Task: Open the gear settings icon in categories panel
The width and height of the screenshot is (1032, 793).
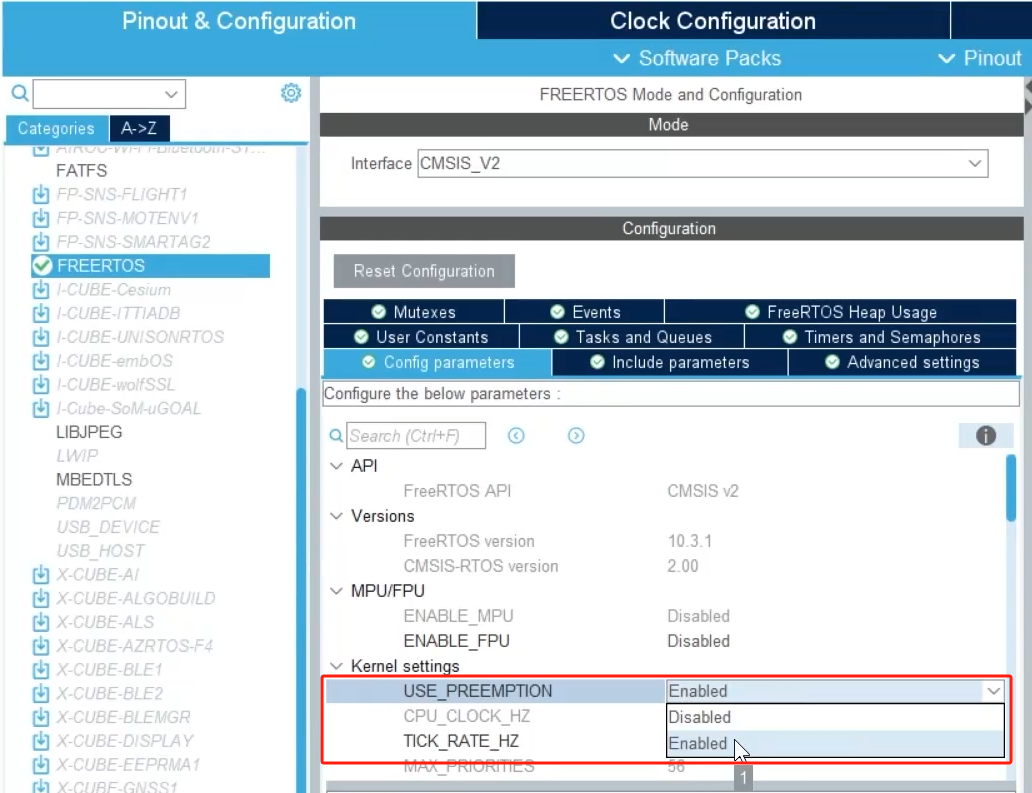Action: click(x=291, y=93)
